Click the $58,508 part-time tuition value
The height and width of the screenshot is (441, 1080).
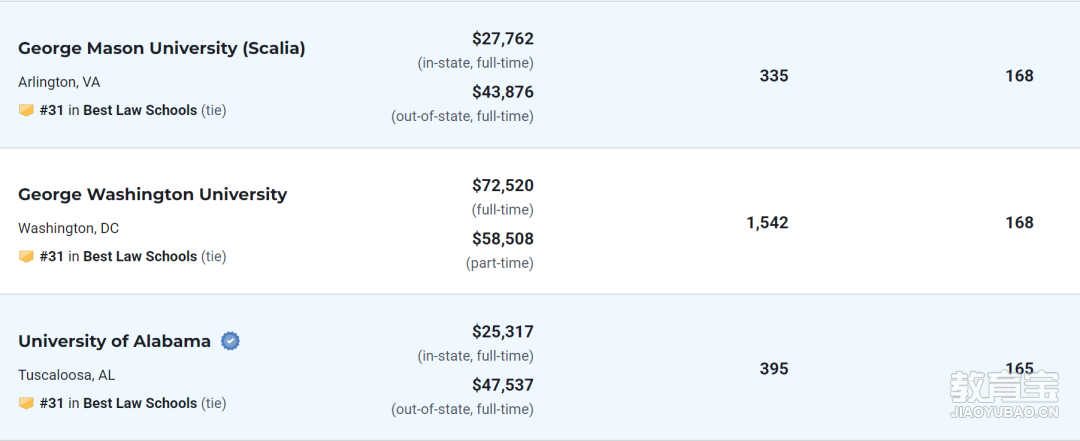point(503,239)
